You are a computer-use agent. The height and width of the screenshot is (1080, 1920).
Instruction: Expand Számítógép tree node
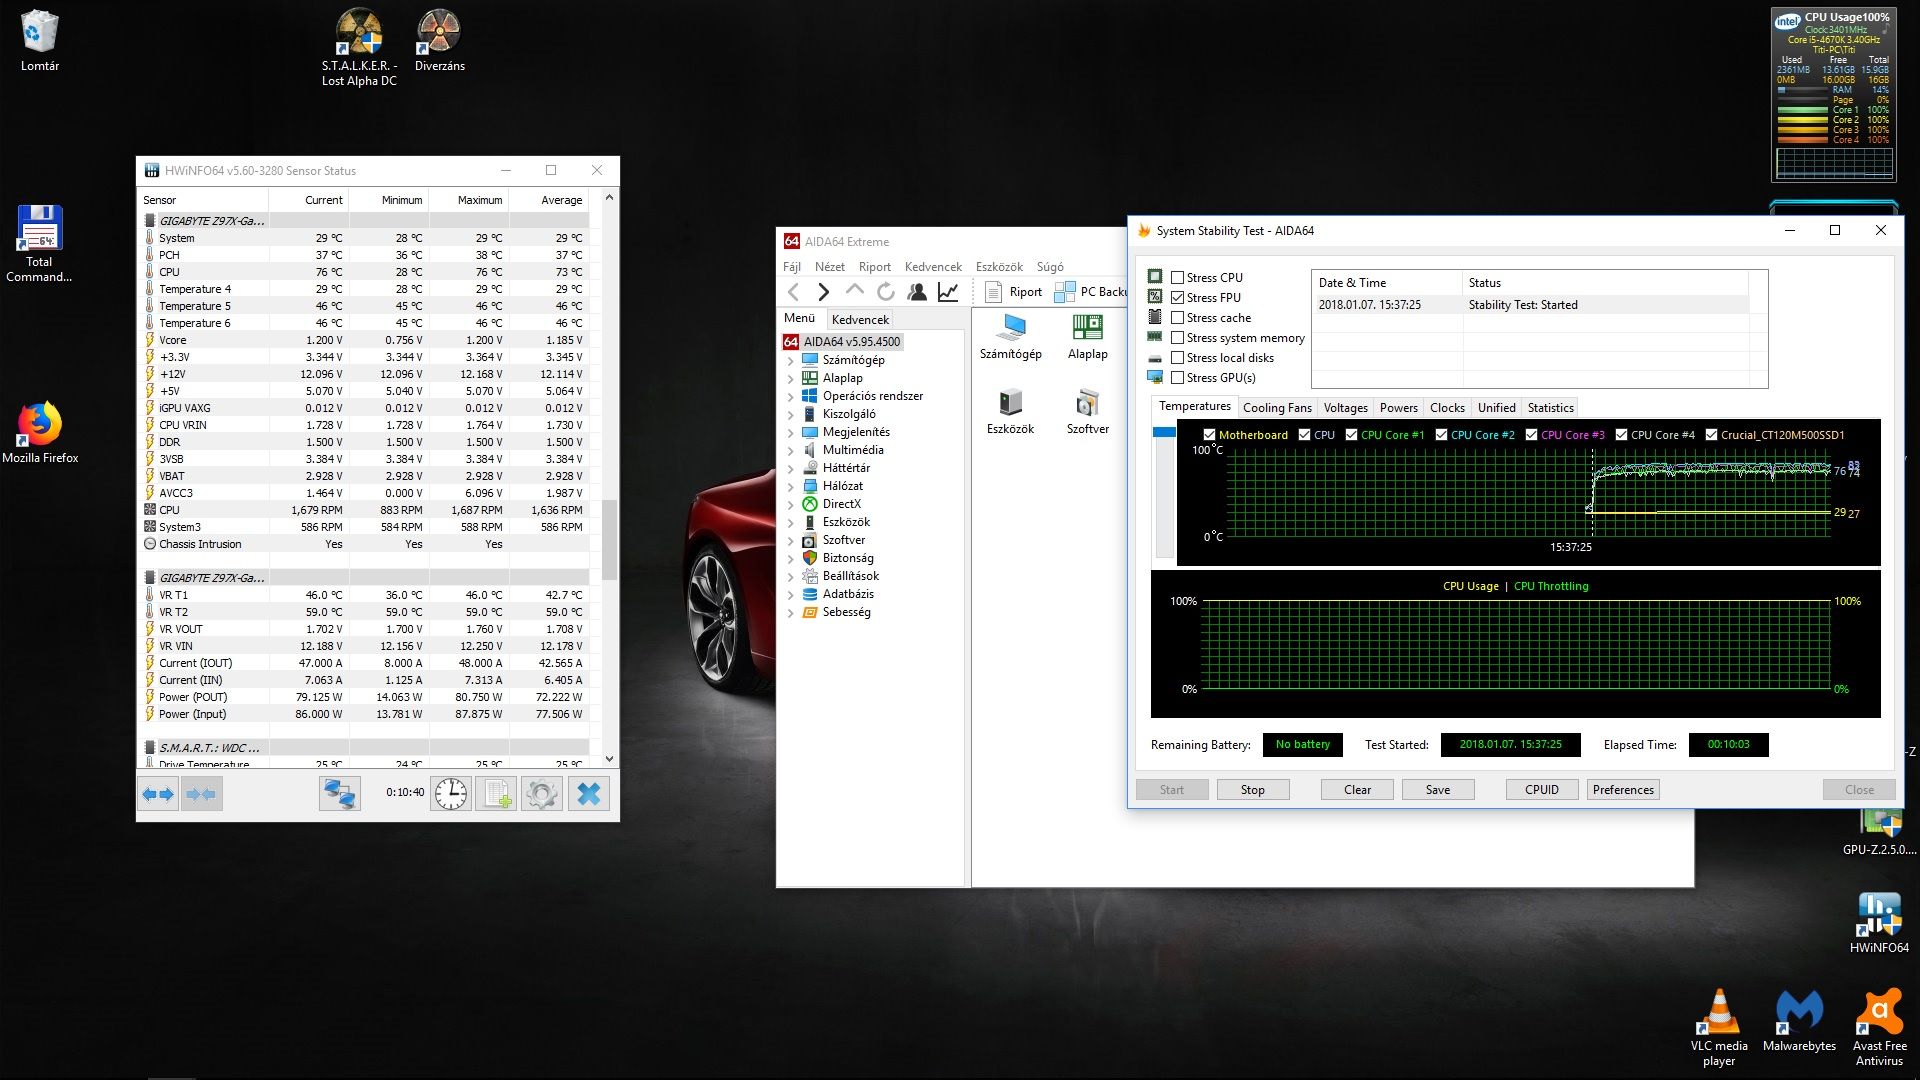pyautogui.click(x=790, y=361)
